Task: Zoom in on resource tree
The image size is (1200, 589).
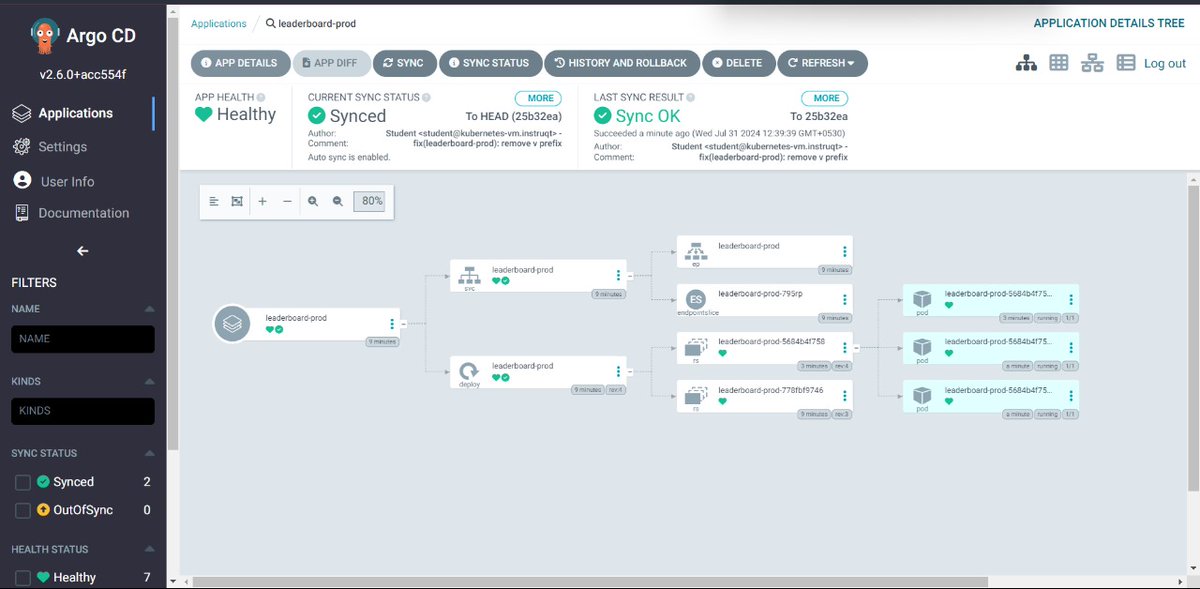Action: pyautogui.click(x=313, y=201)
